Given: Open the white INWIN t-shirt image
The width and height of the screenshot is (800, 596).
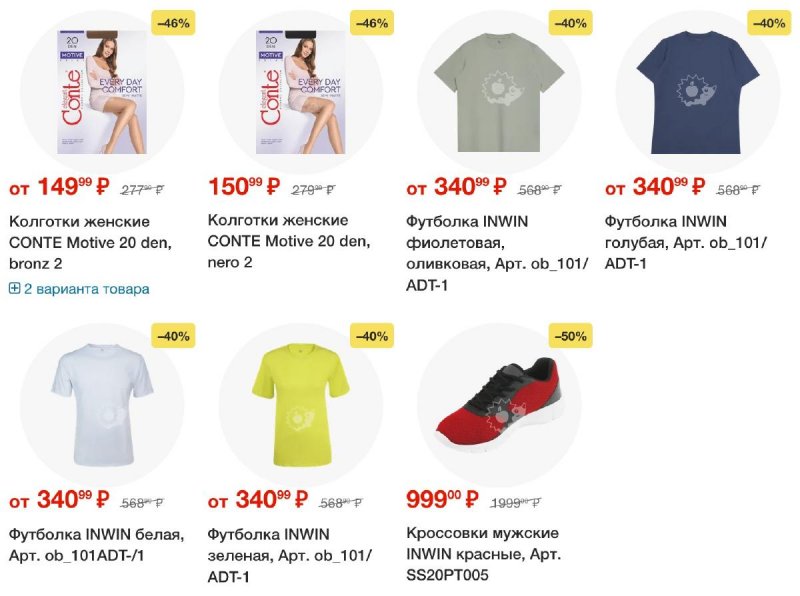Looking at the screenshot, I should coord(102,405).
